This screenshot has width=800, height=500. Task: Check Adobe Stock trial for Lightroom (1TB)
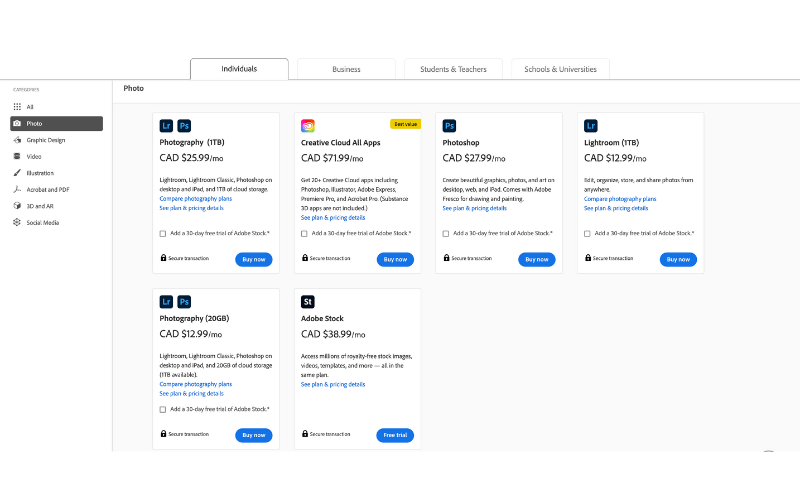(x=587, y=234)
